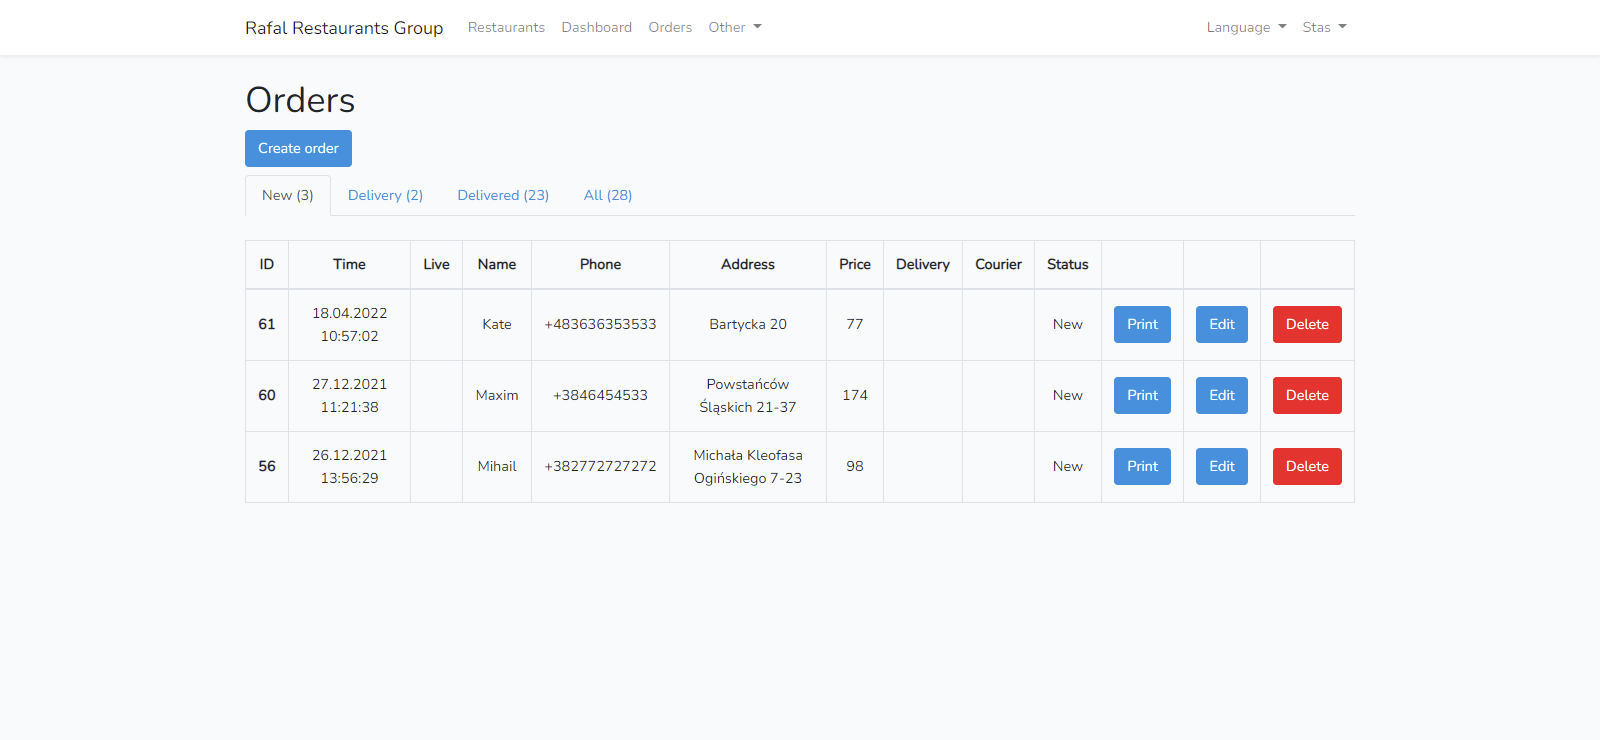The image size is (1600, 740).
Task: Click the name Maxim
Action: (497, 395)
